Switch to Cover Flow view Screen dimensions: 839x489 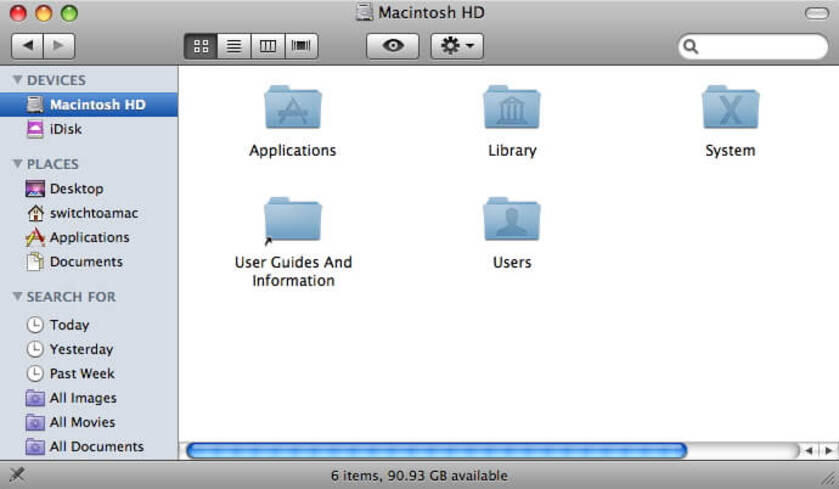click(x=301, y=46)
